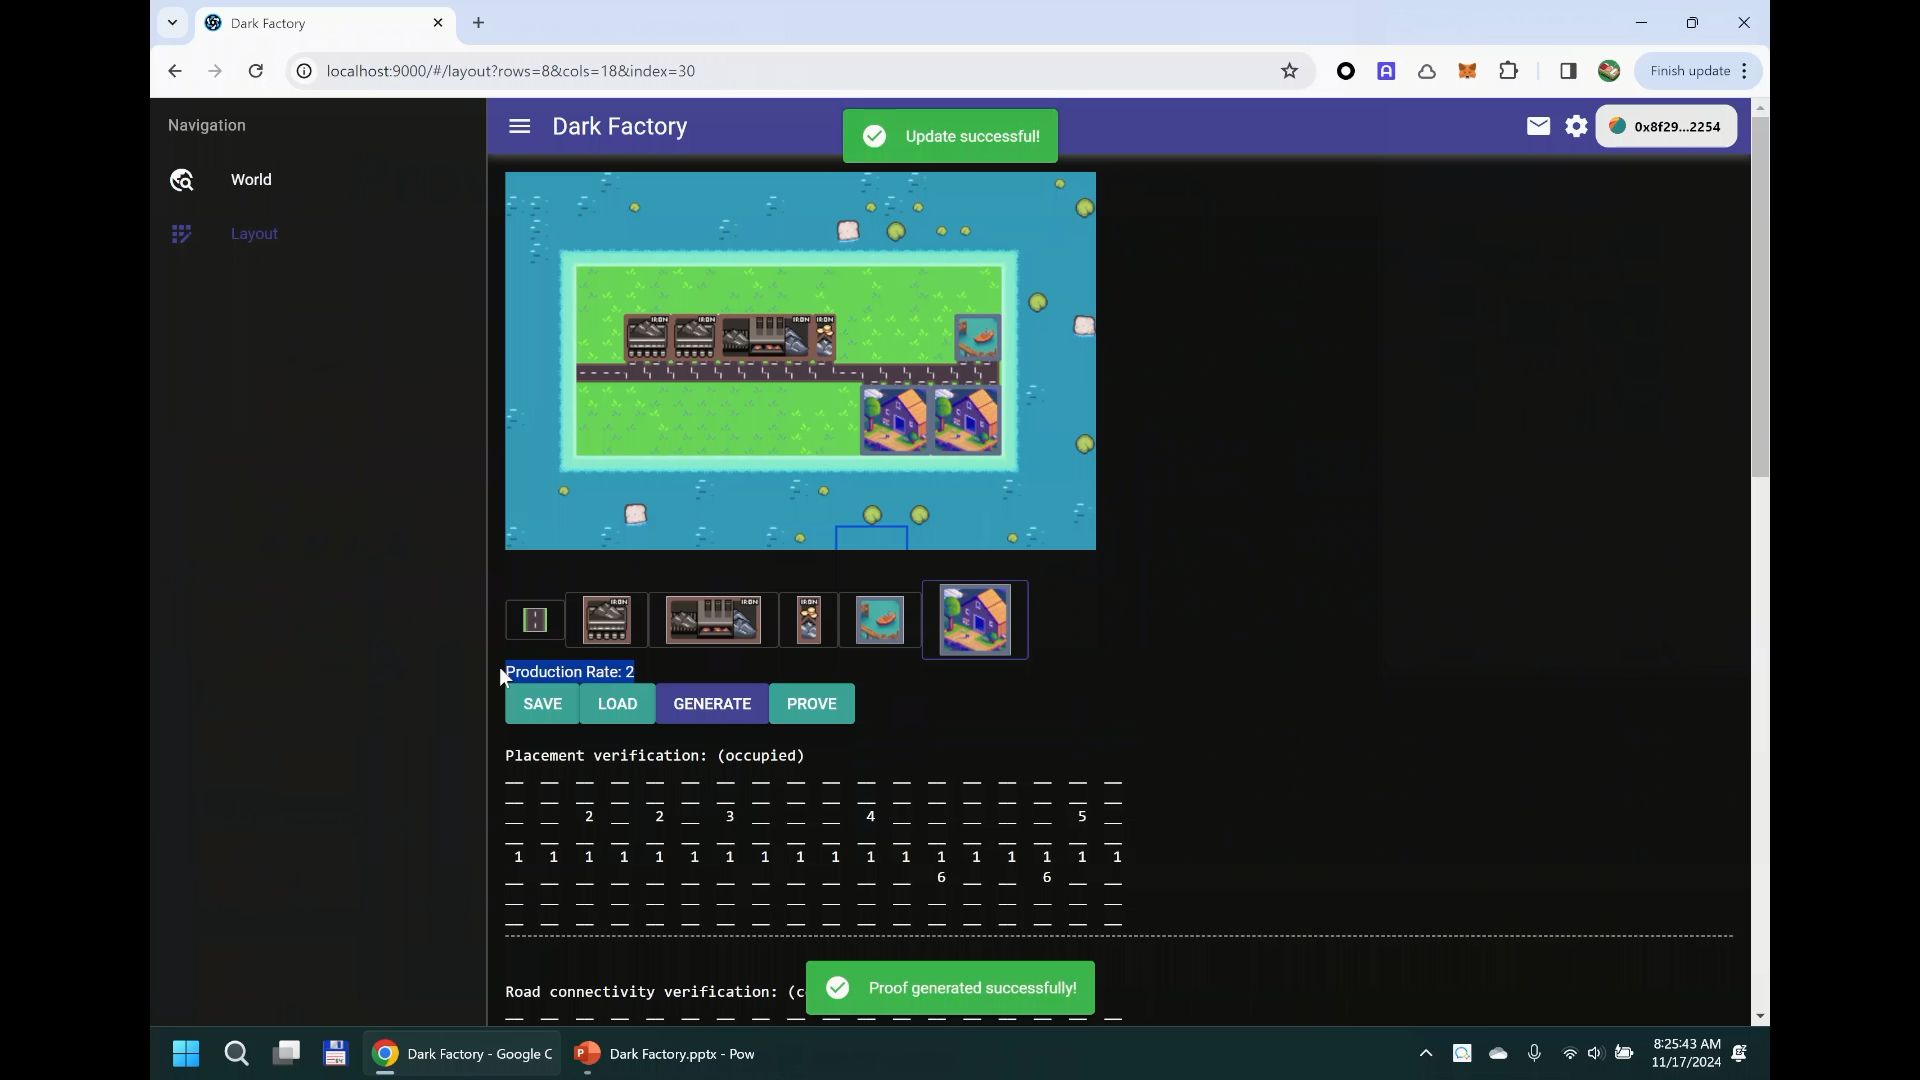This screenshot has height=1080, width=1920.
Task: Open the LOAD layout dialog
Action: click(617, 703)
